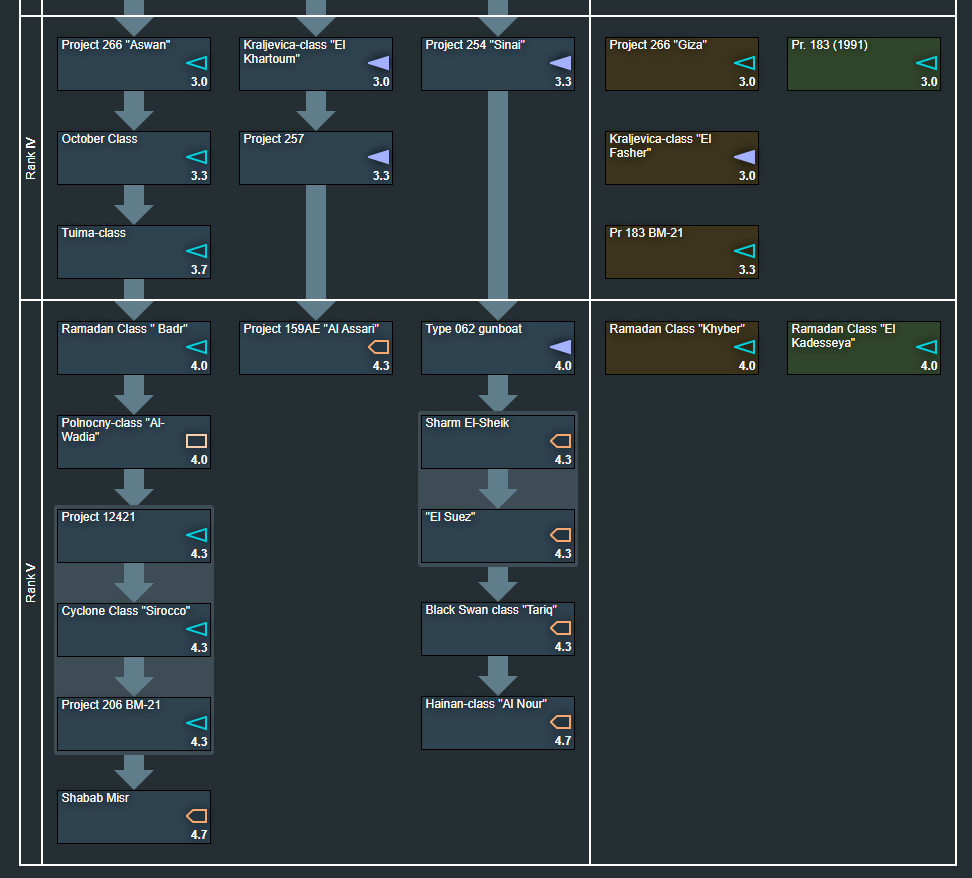The width and height of the screenshot is (972, 878).
Task: Click the filled triangle icon on Project 257
Action: (x=379, y=157)
